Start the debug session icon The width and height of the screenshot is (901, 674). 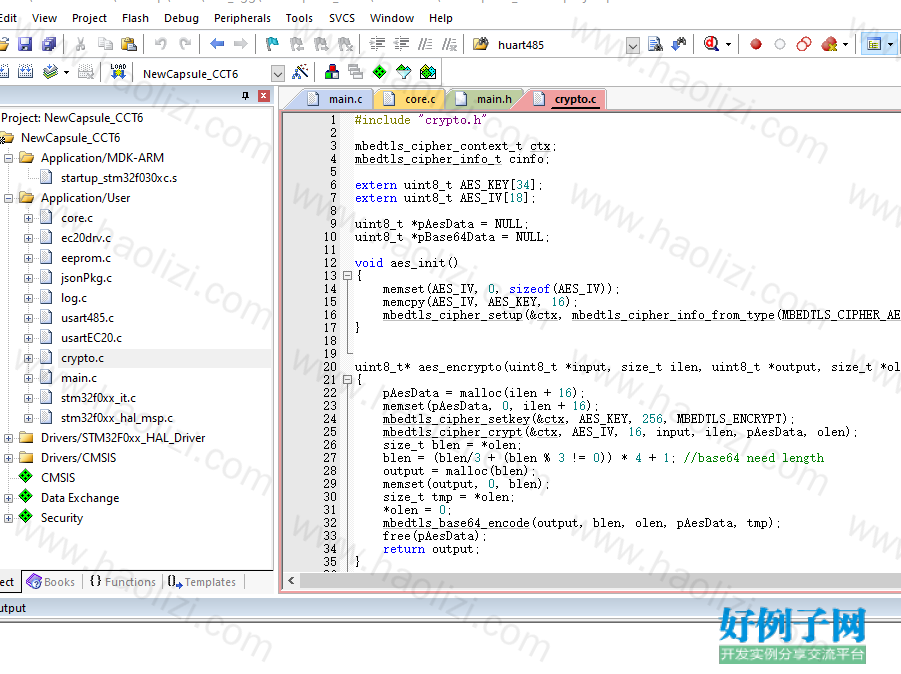tap(711, 44)
